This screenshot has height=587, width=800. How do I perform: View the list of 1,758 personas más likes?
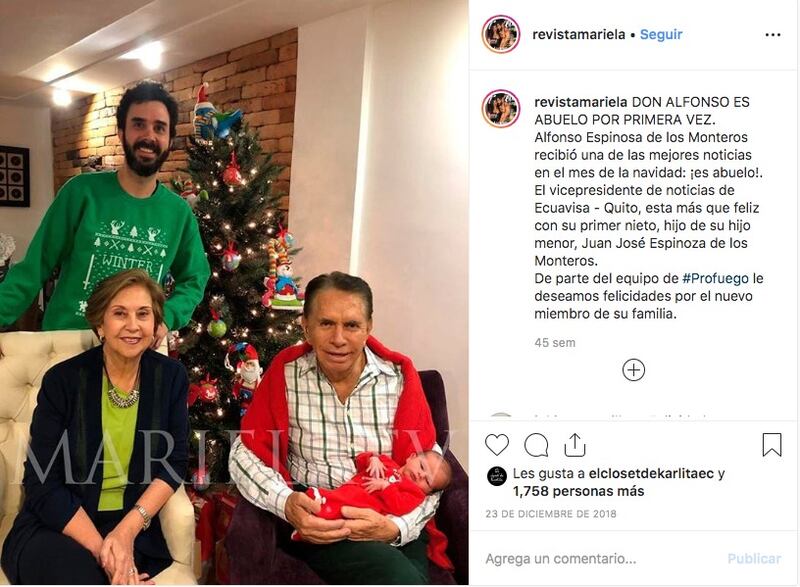point(579,491)
